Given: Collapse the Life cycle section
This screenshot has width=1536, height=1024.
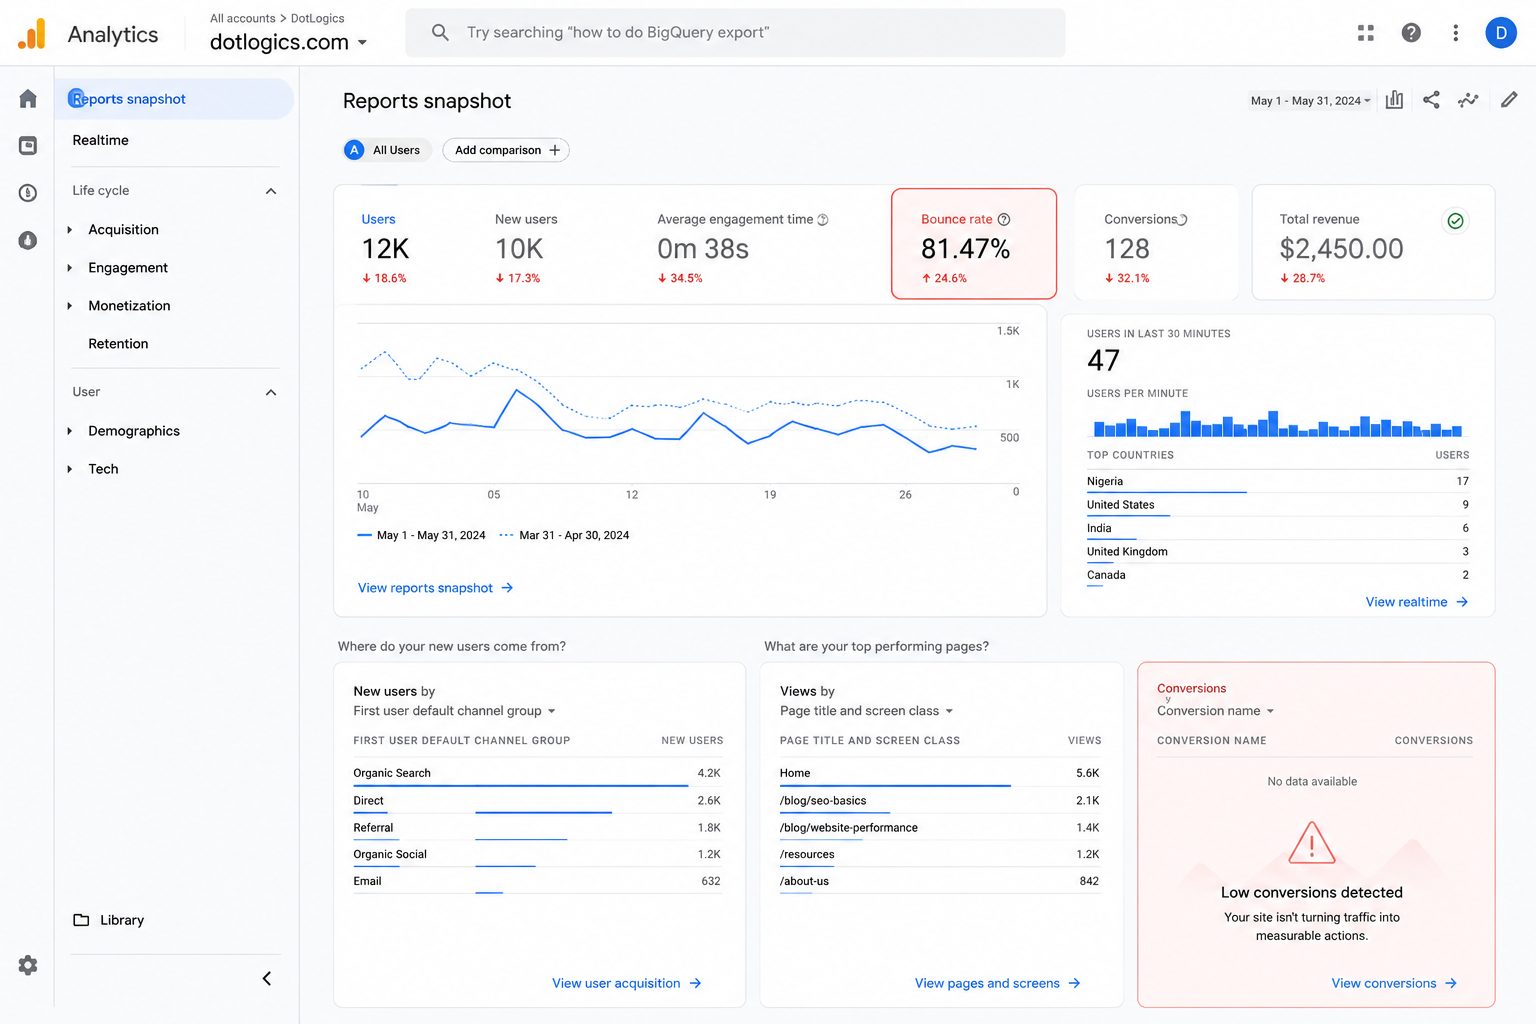Looking at the screenshot, I should tap(271, 191).
